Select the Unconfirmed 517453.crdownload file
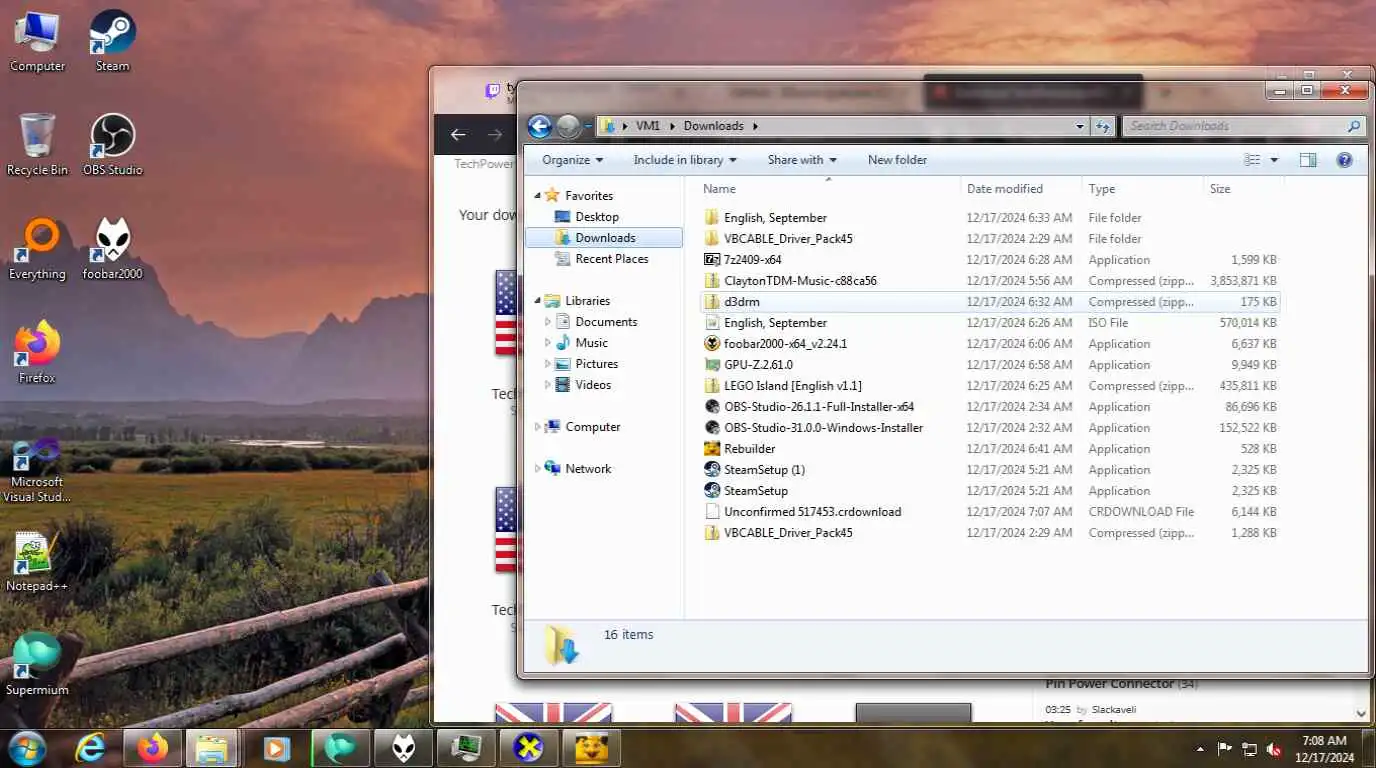1376x768 pixels. [x=812, y=512]
